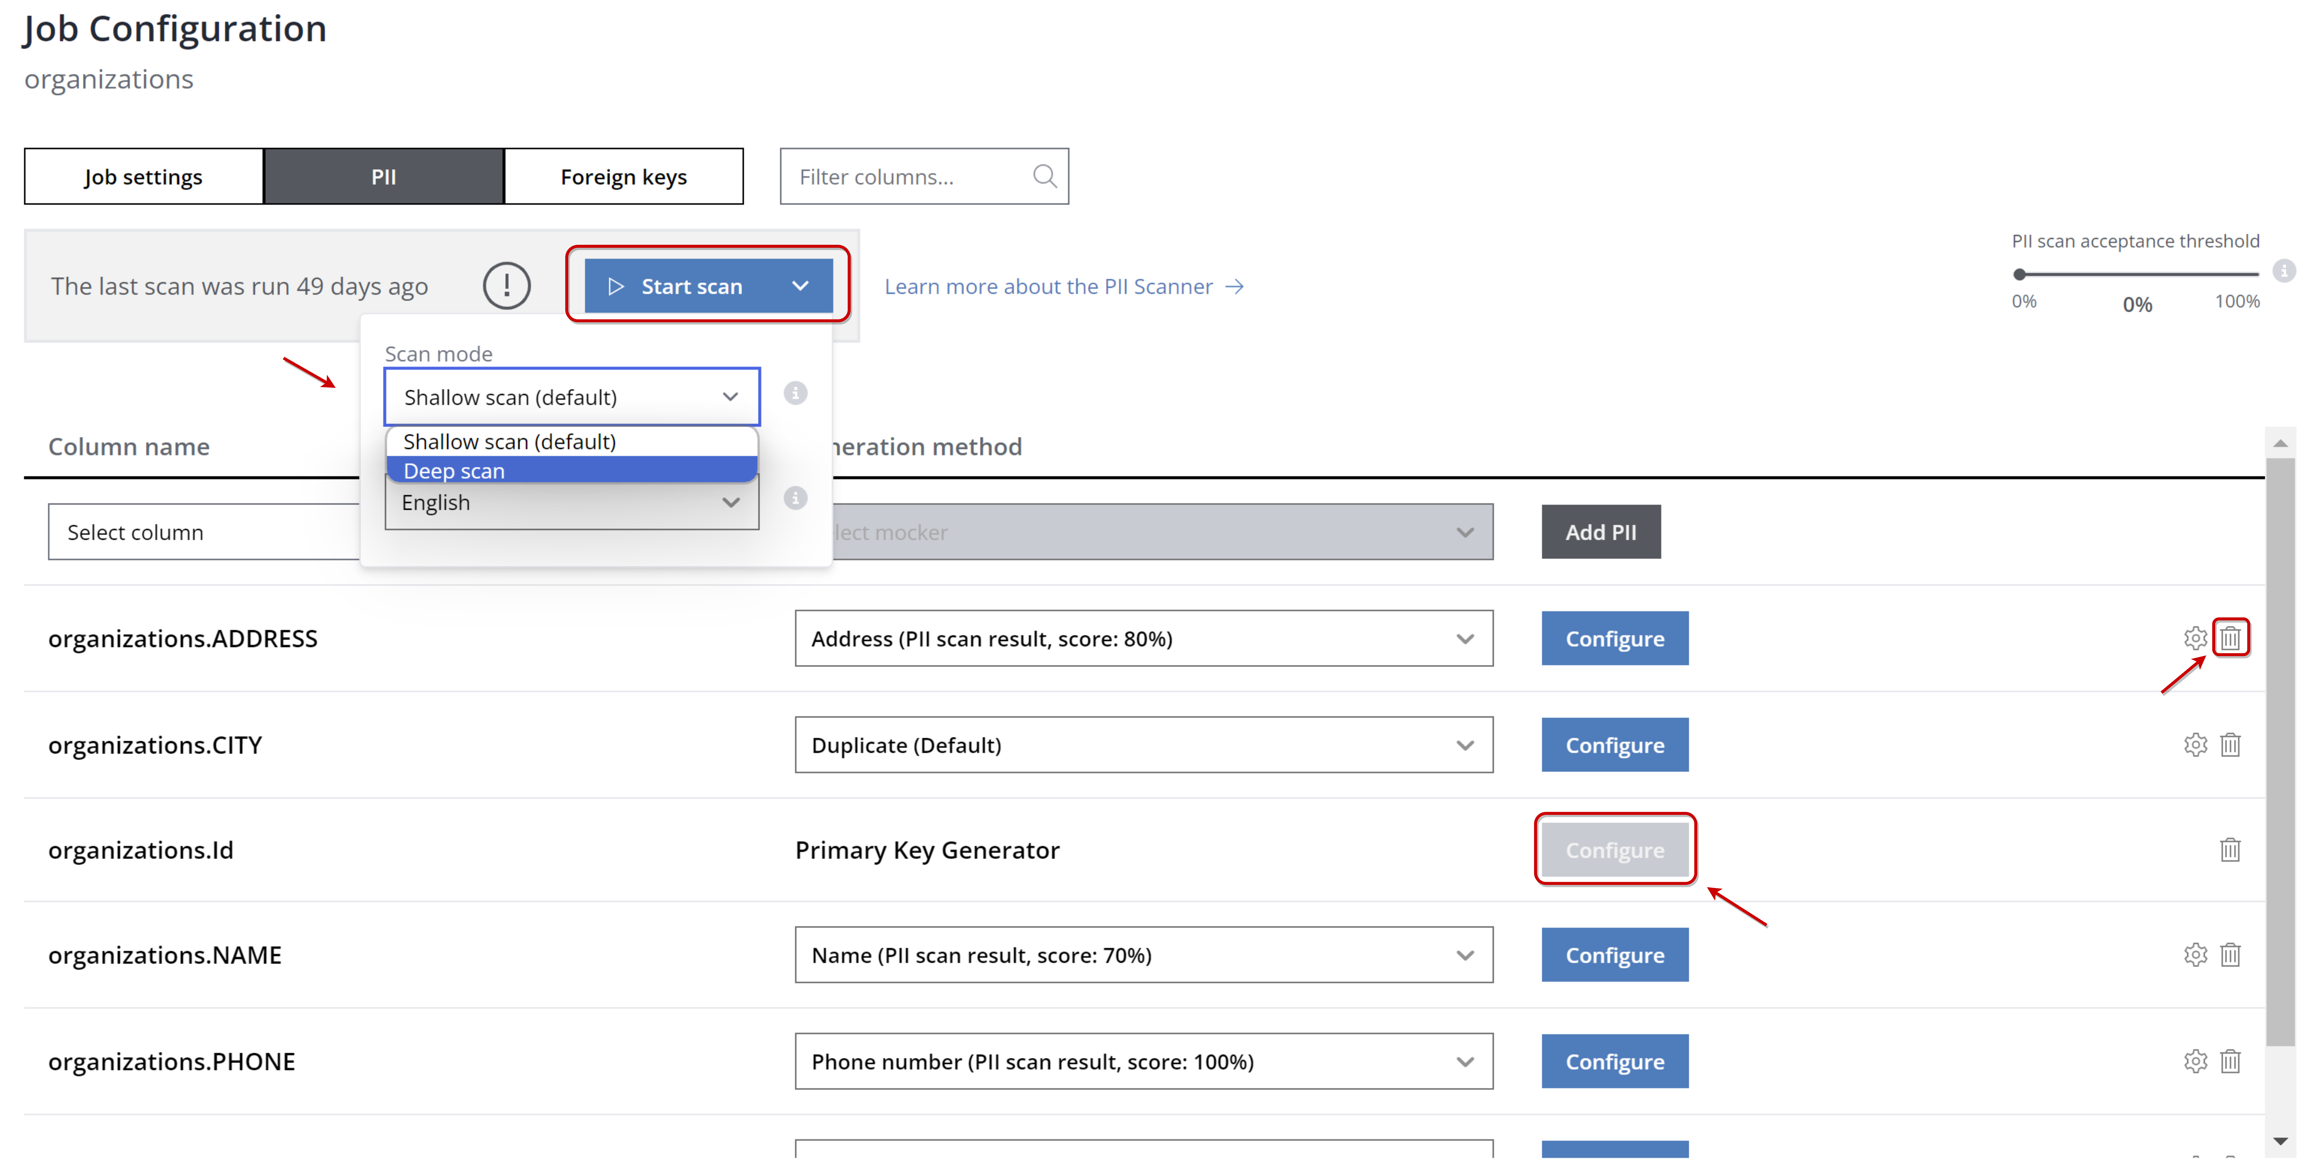
Task: Expand the Start scan dropdown arrow
Action: pos(800,286)
